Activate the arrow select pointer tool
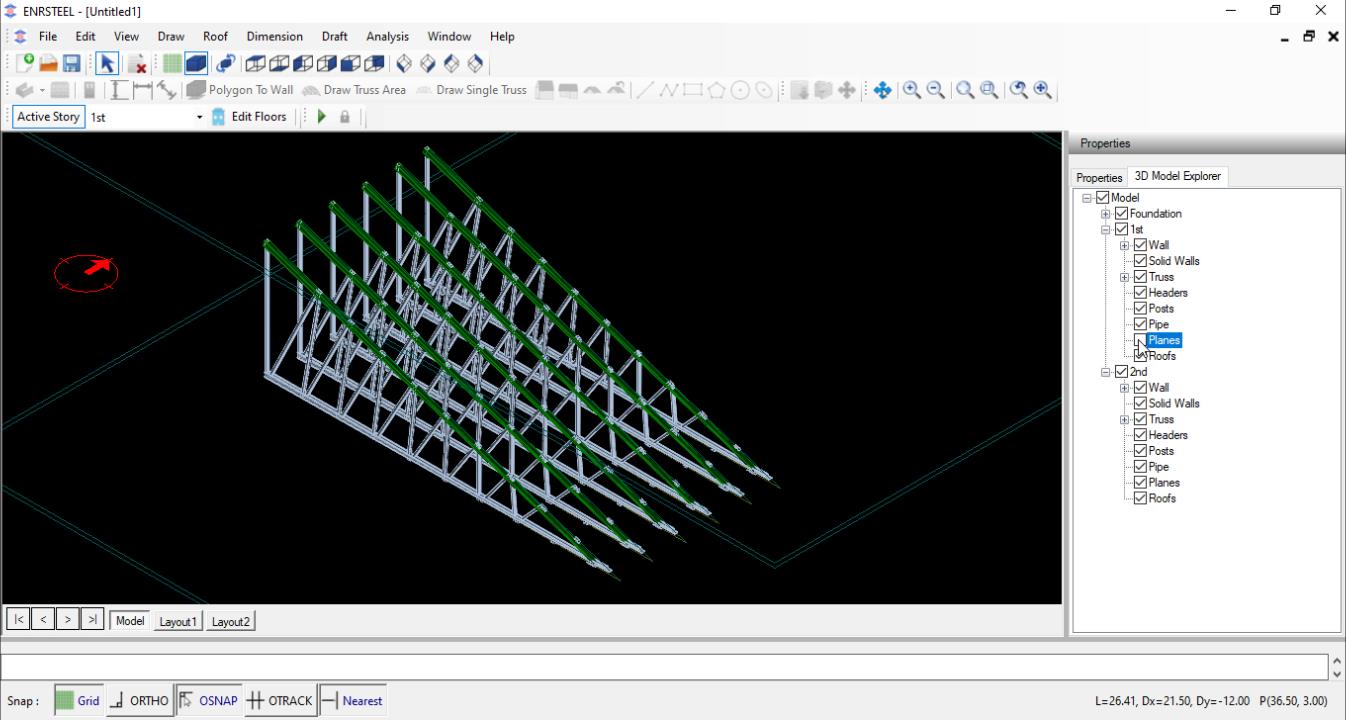Image resolution: width=1346 pixels, height=720 pixels. point(107,63)
